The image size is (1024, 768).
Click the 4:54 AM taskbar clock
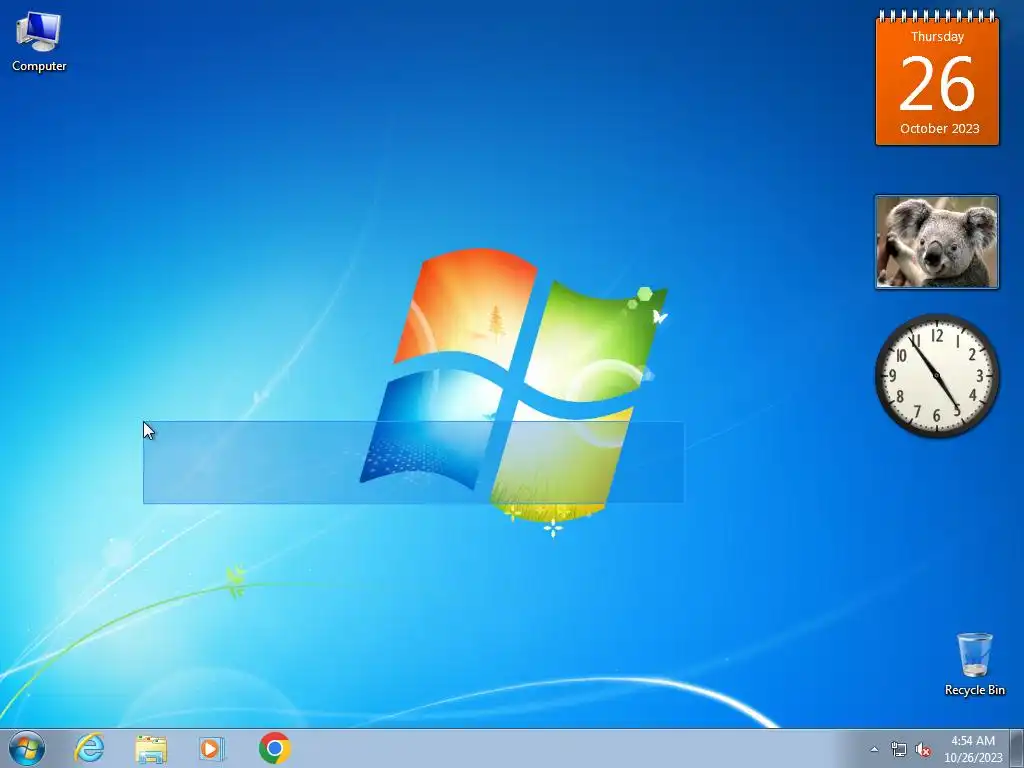972,749
